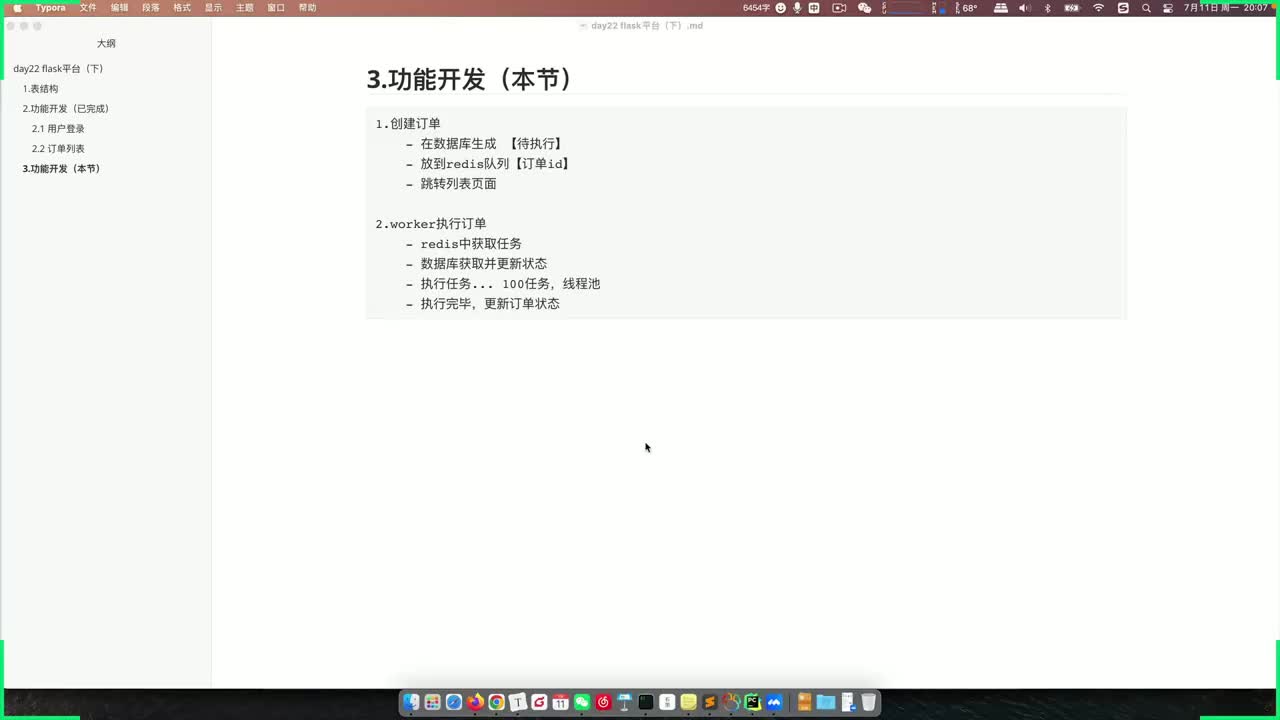
Task: Open NetEase Music from the dock
Action: coord(603,703)
